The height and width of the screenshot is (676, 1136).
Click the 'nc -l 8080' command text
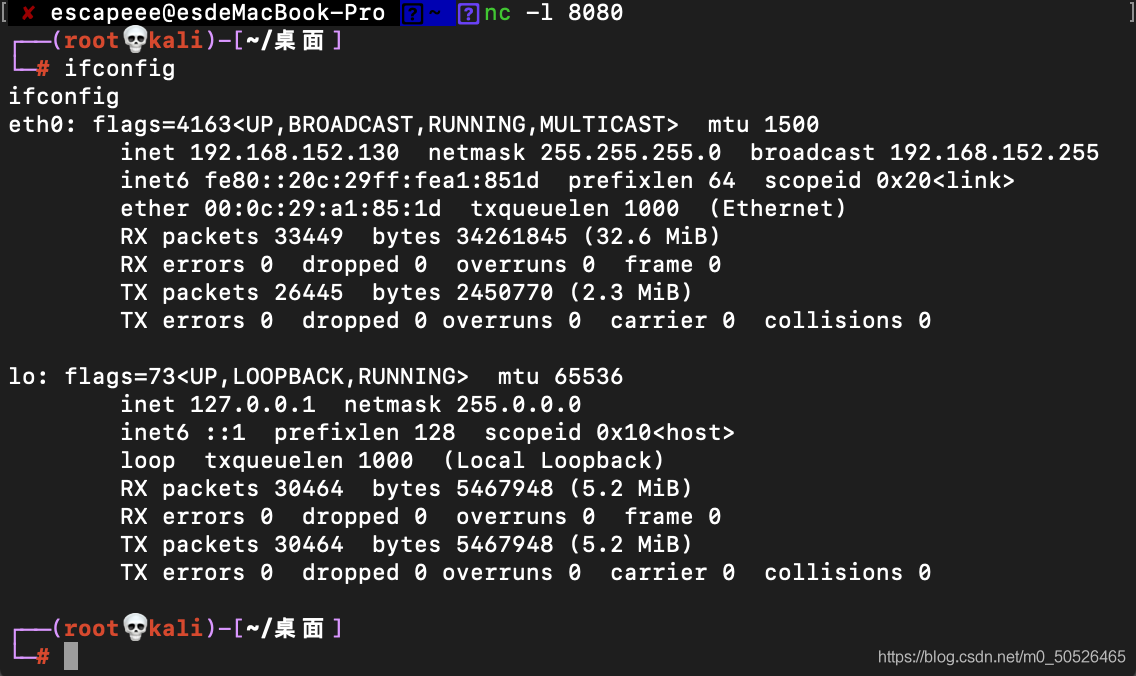pos(554,12)
